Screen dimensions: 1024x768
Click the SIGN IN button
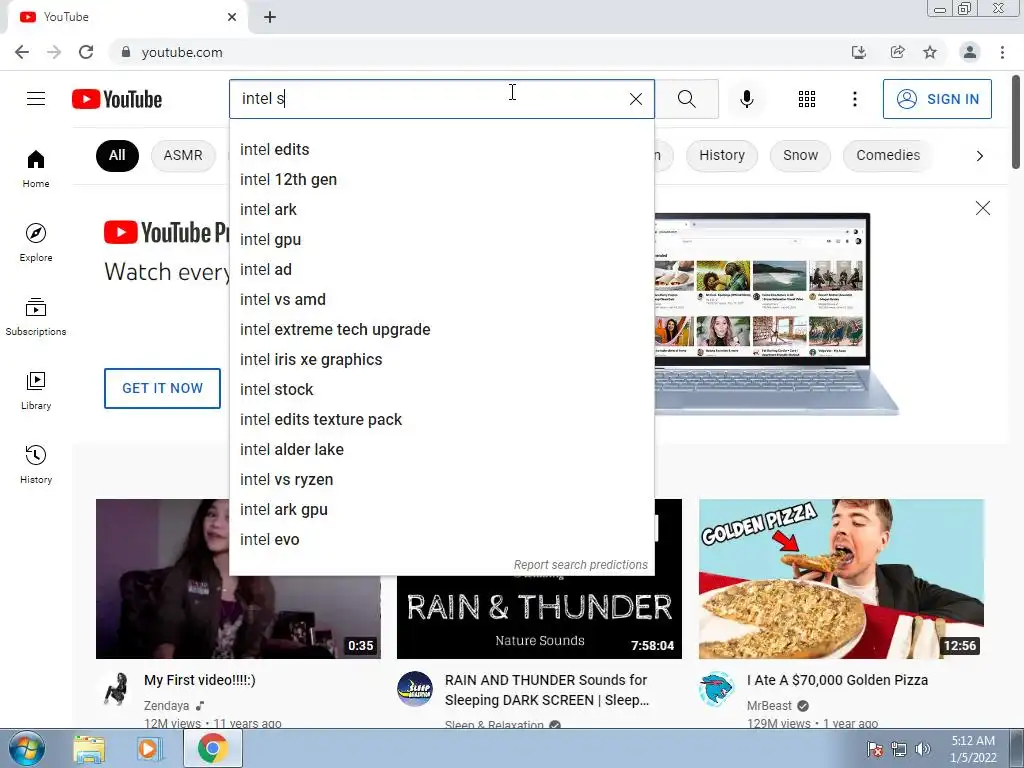(937, 99)
